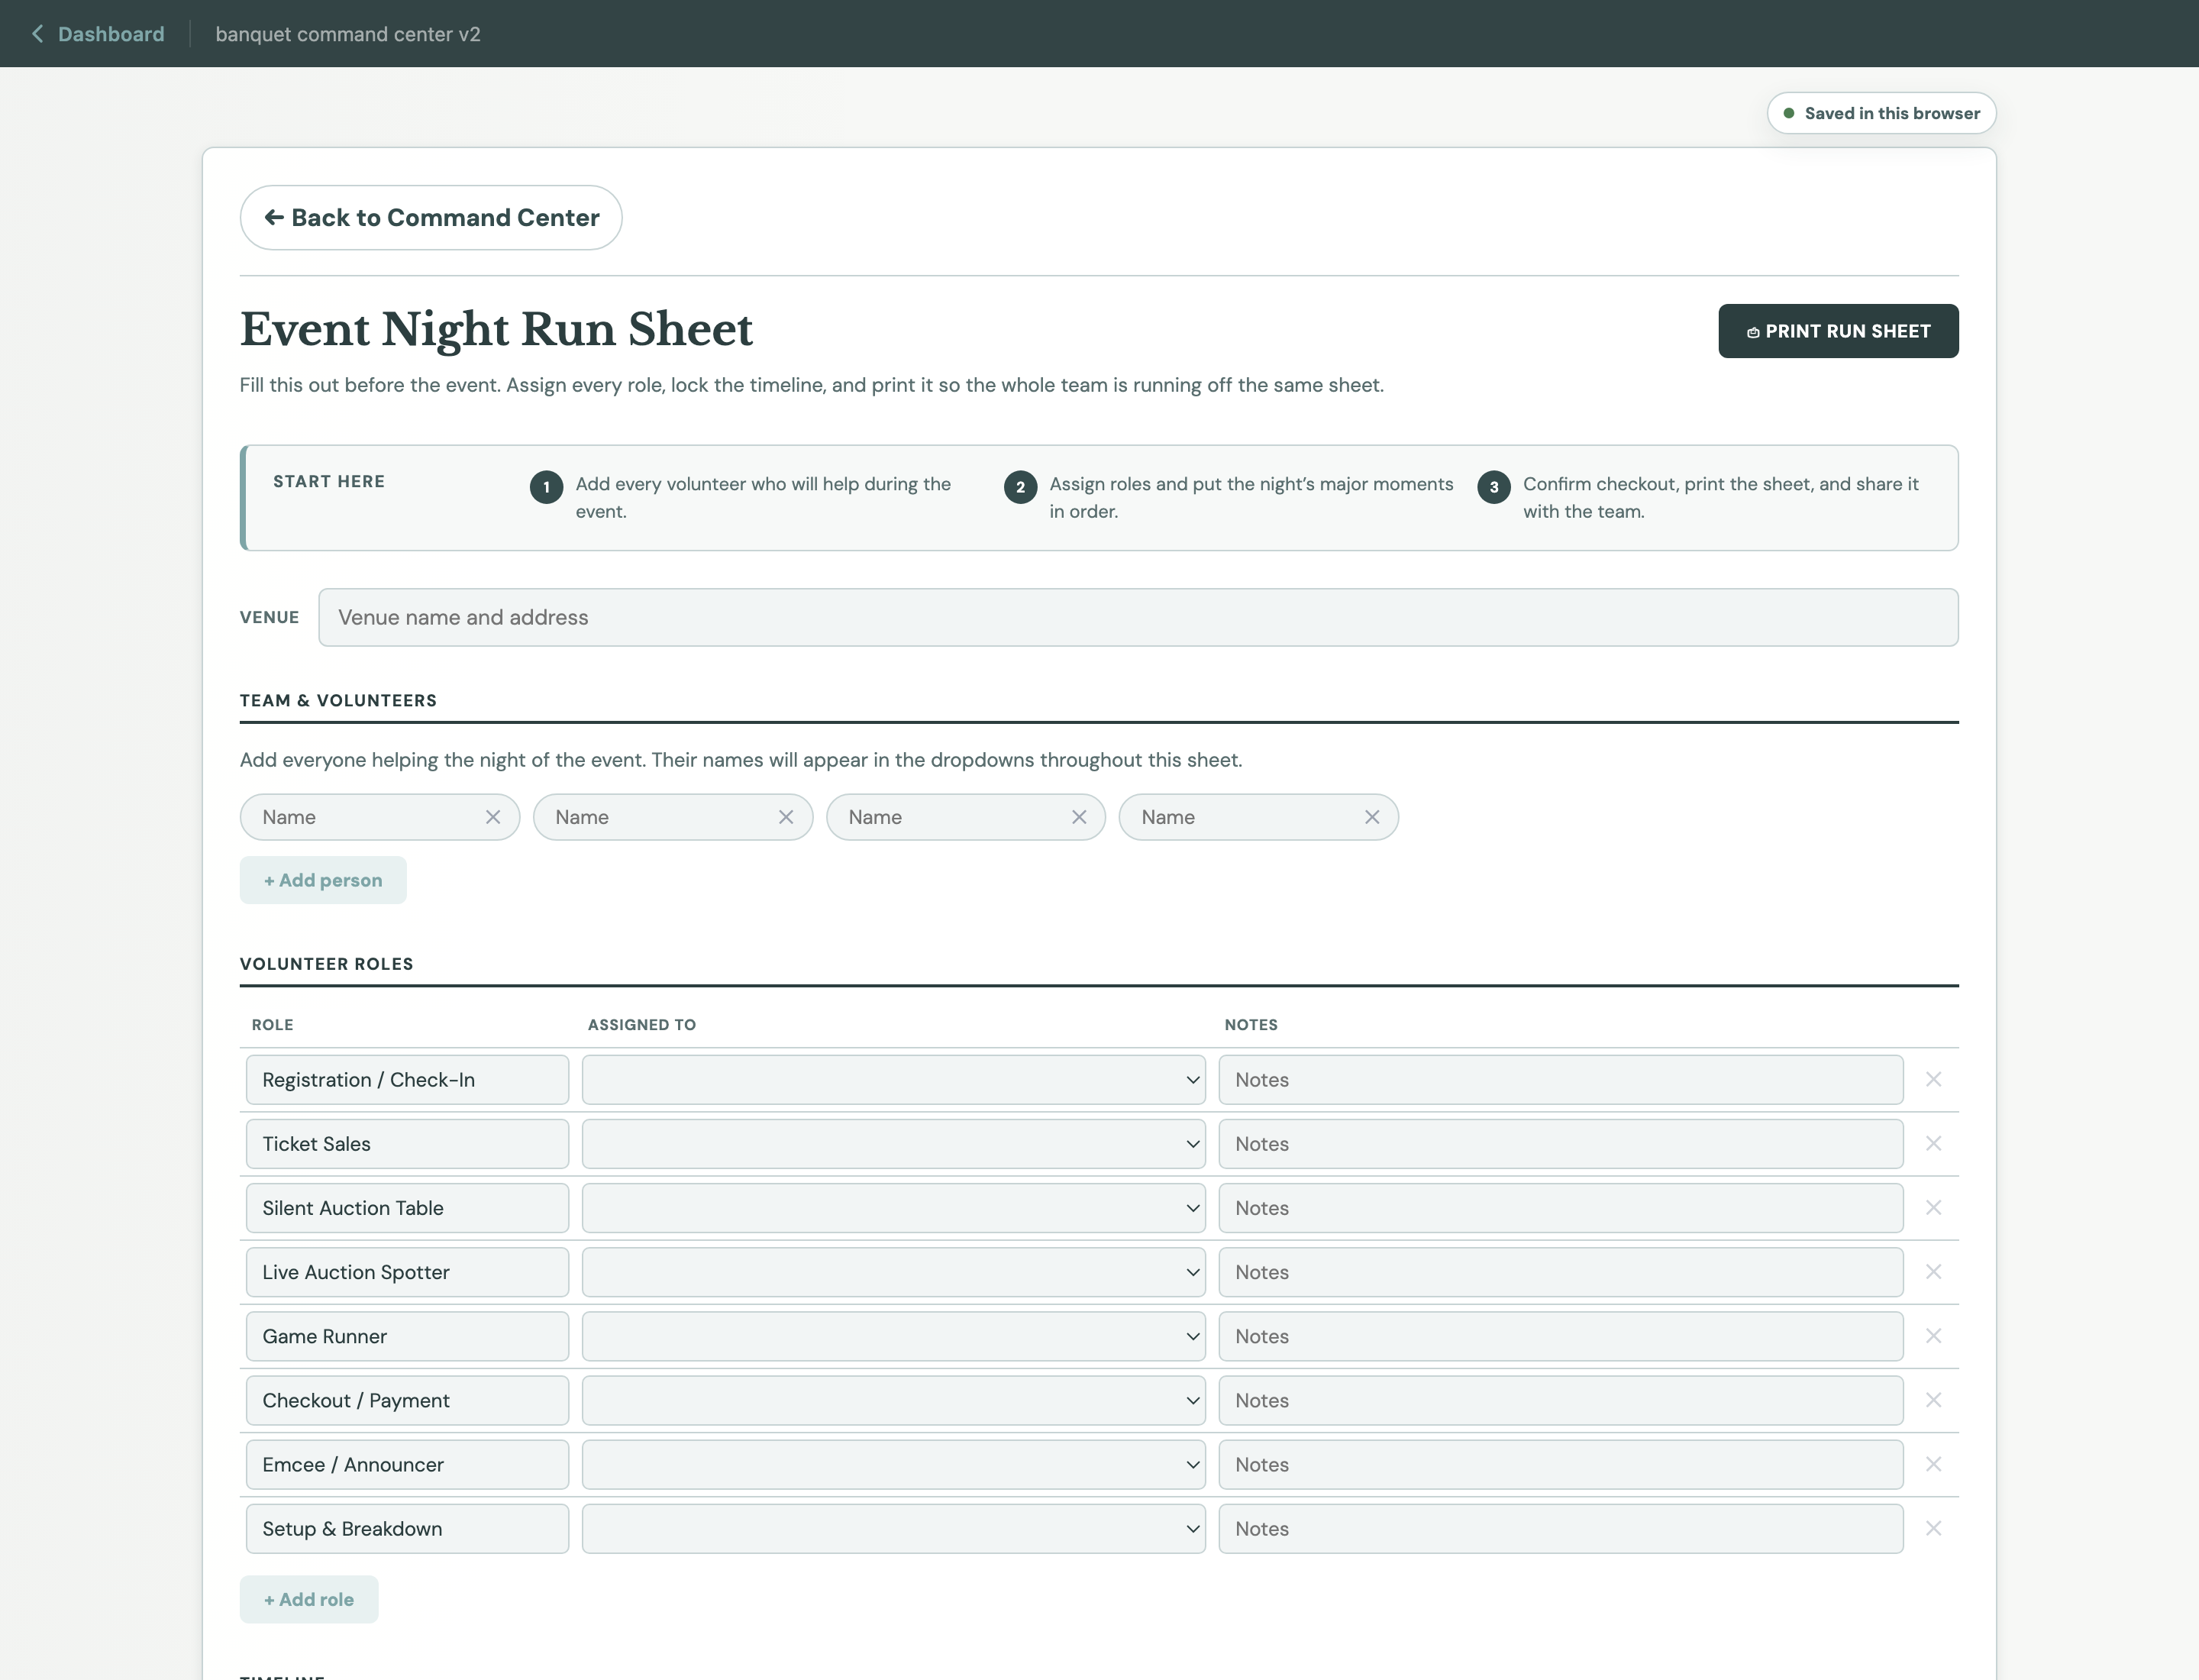Click the START HERE label
2199x1680 pixels.
(x=329, y=481)
